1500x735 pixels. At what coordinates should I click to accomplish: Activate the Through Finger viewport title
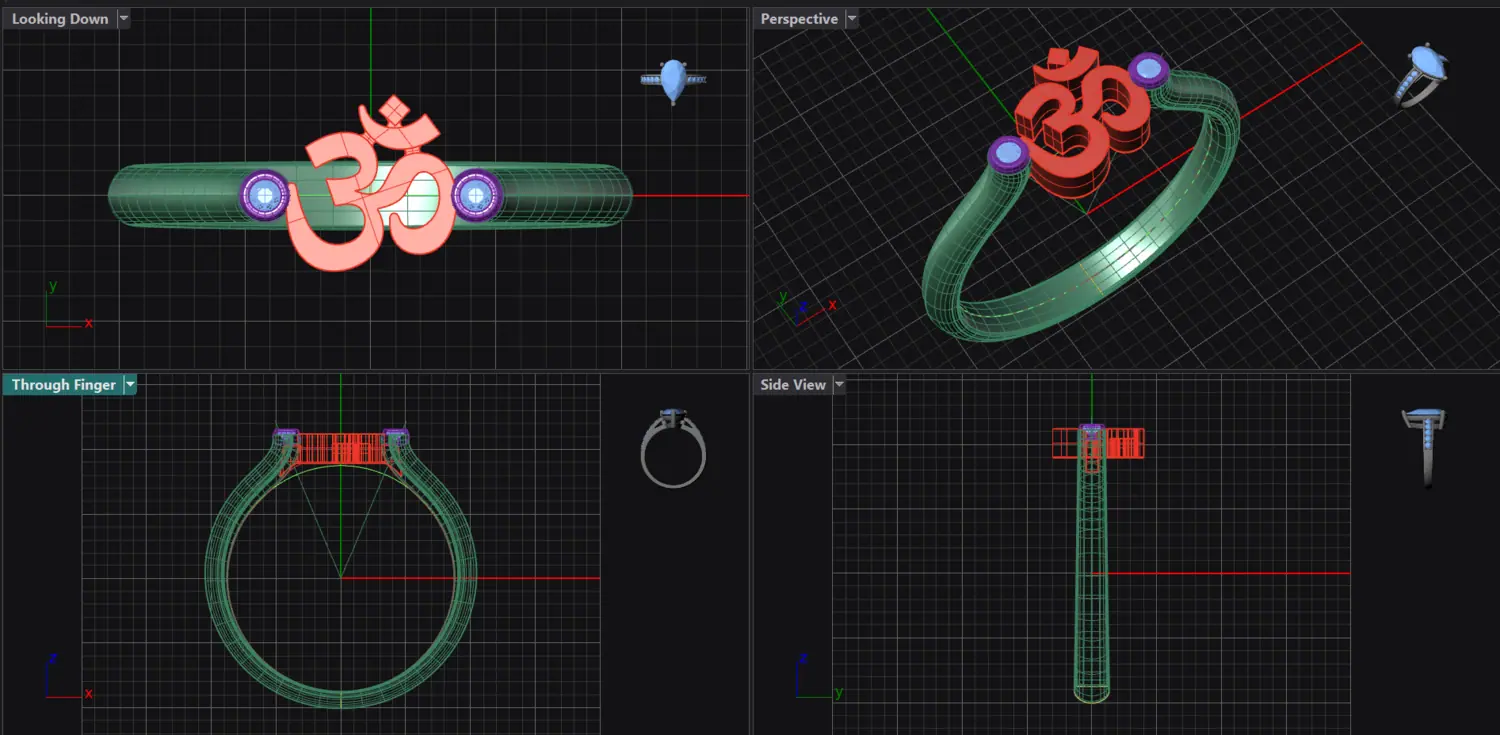point(64,385)
